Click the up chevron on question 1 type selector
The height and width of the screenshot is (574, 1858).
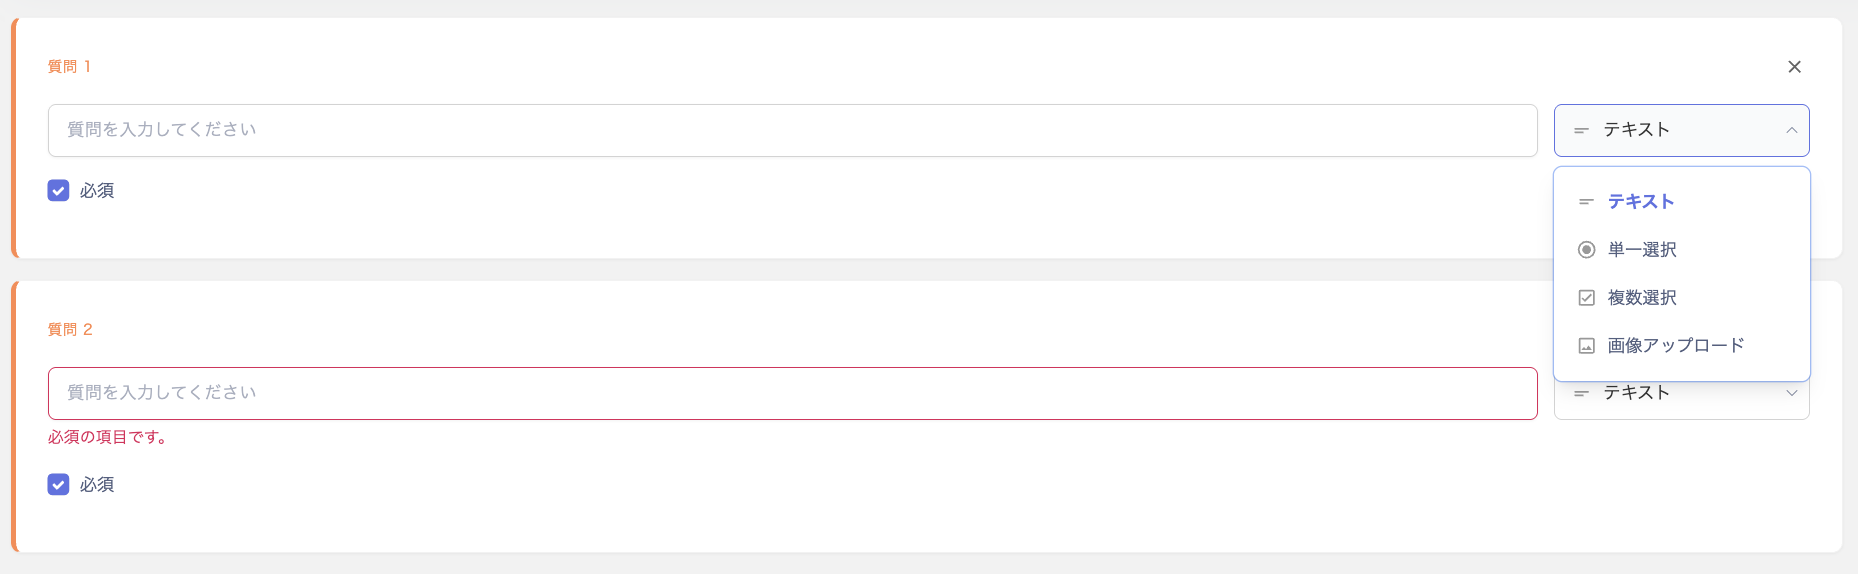(x=1791, y=131)
